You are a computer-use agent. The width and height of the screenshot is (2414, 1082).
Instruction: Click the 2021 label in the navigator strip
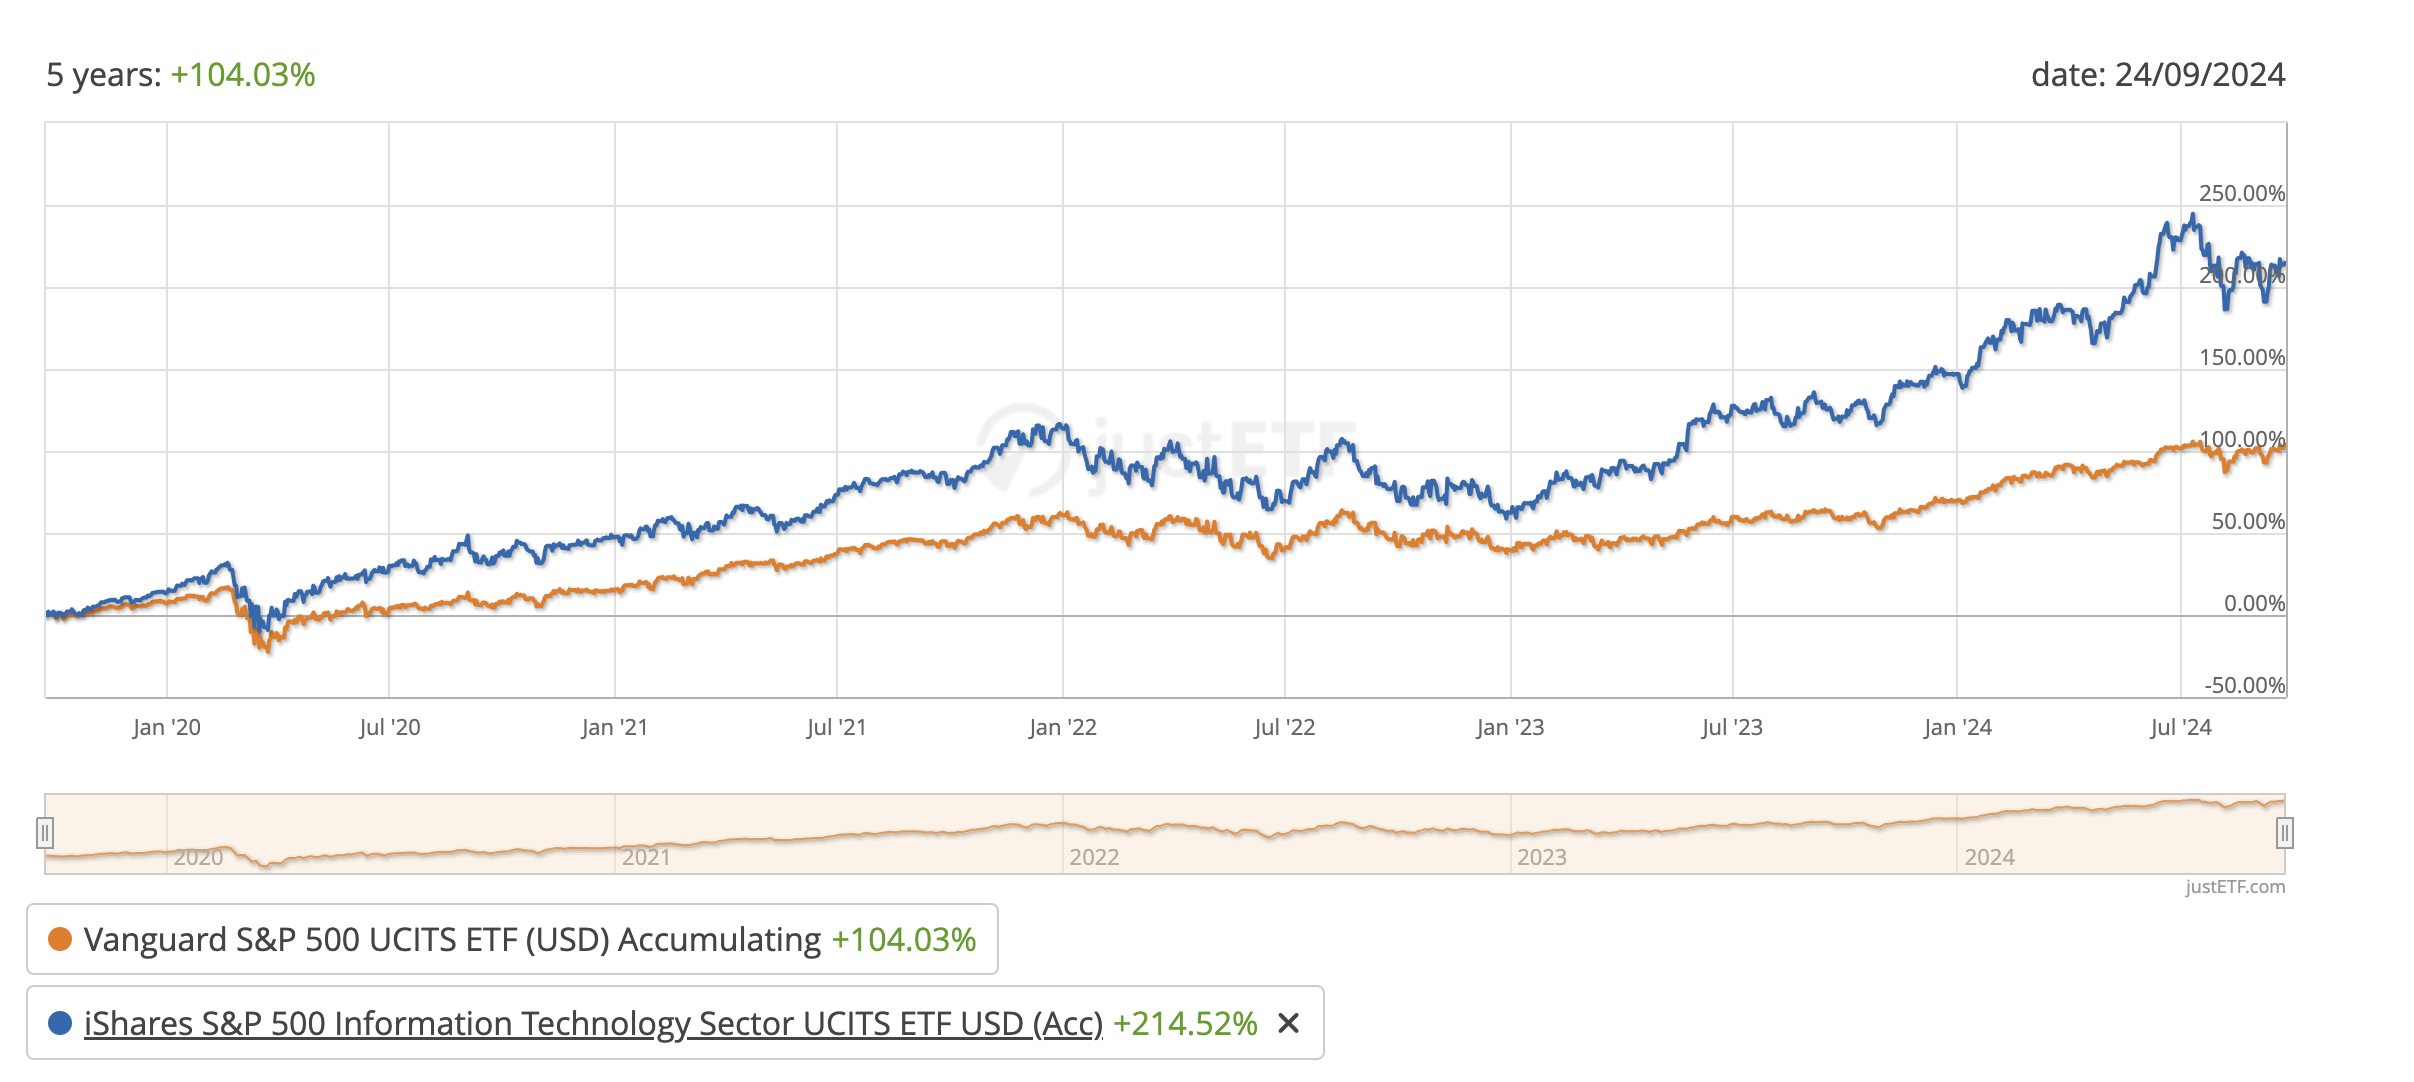646,857
